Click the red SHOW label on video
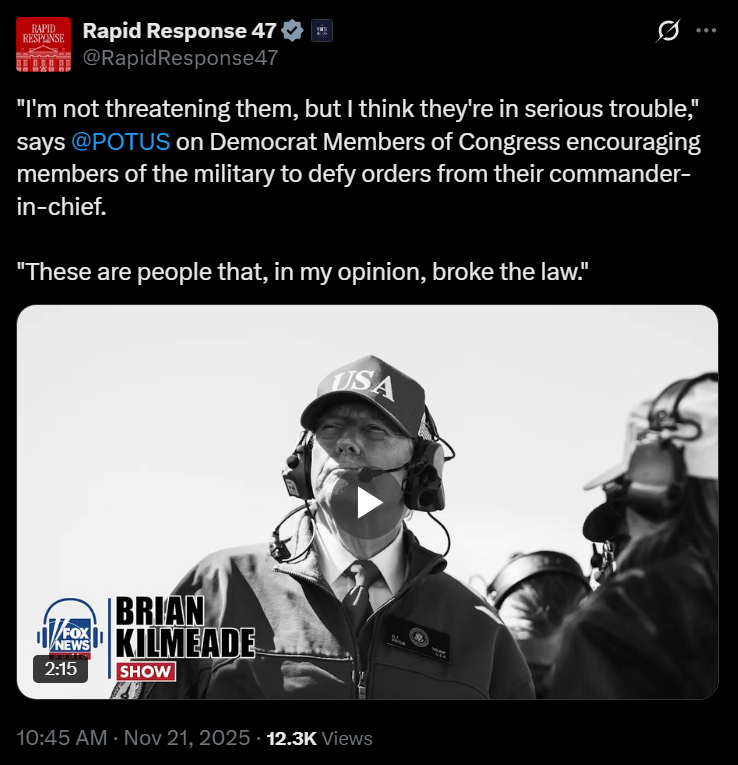This screenshot has height=765, width=738. coord(146,671)
